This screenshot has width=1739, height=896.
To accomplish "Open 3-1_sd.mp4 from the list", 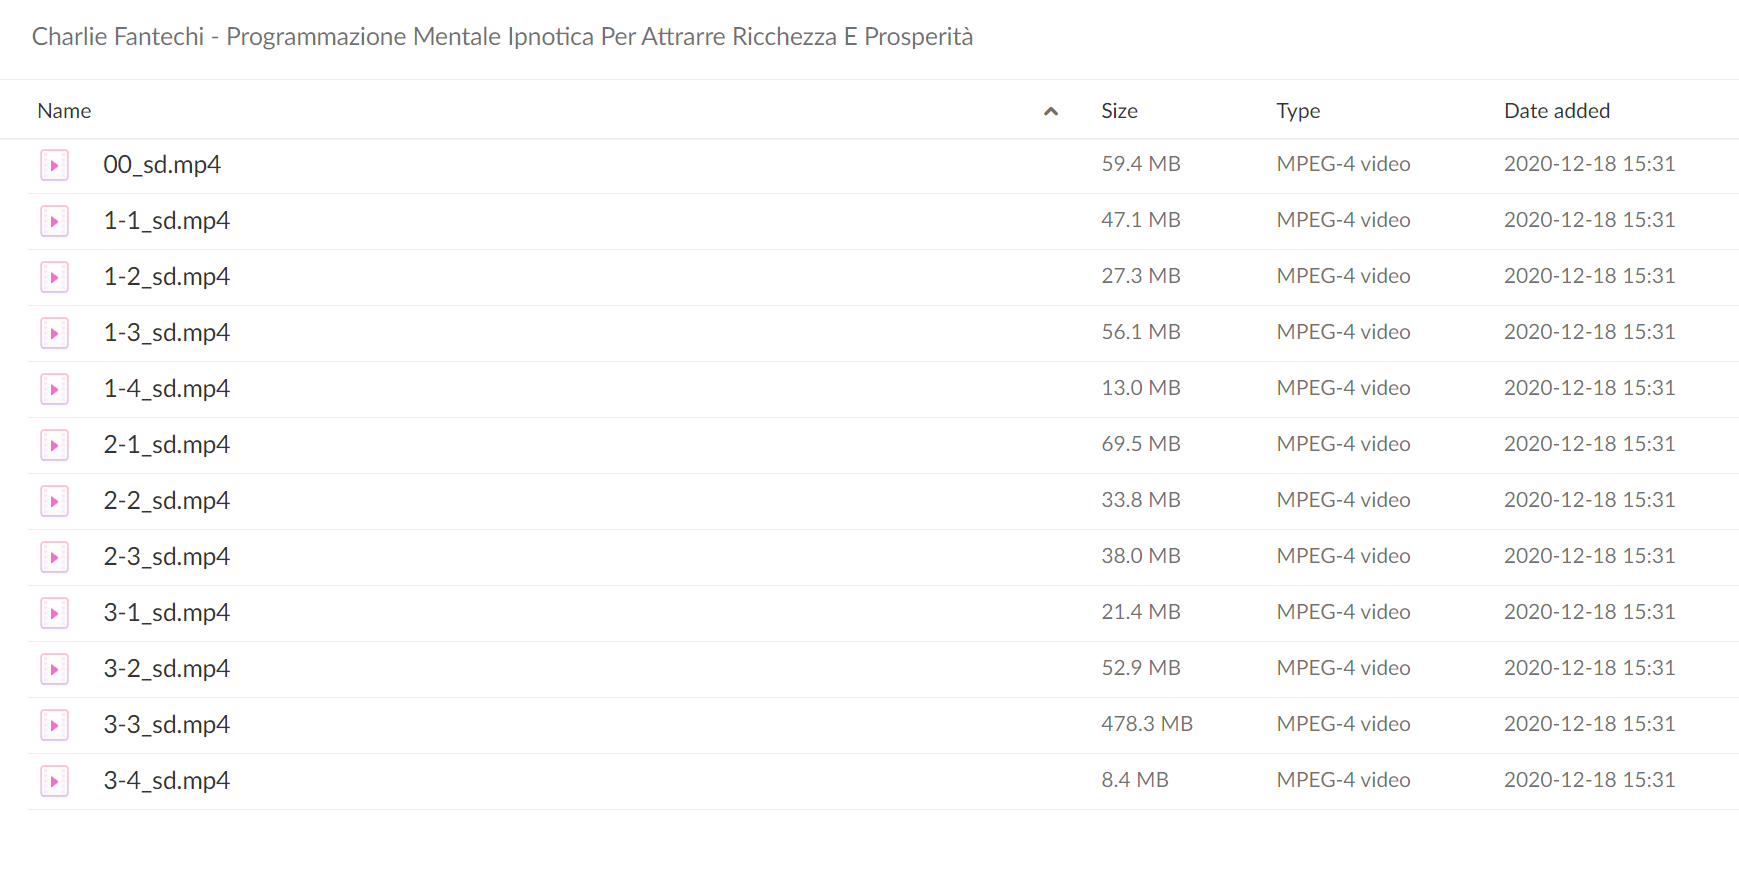I will pos(167,613).
